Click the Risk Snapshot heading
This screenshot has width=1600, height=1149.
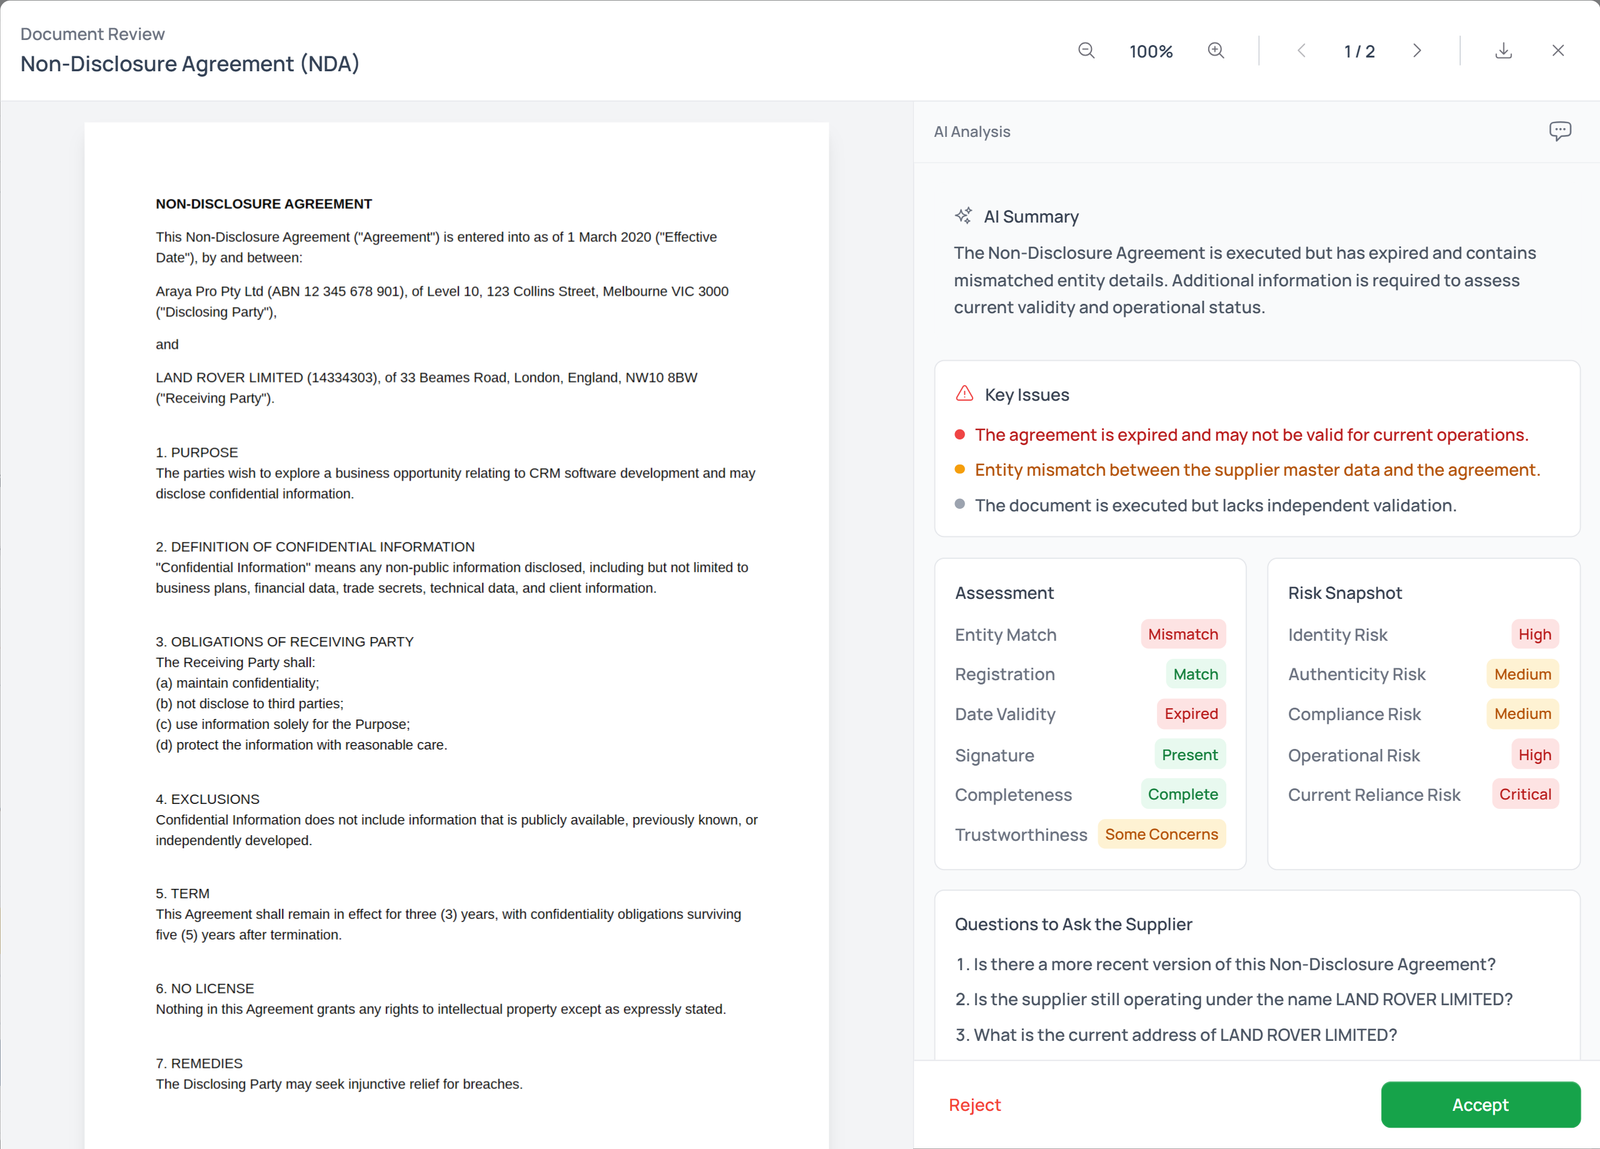click(1345, 593)
